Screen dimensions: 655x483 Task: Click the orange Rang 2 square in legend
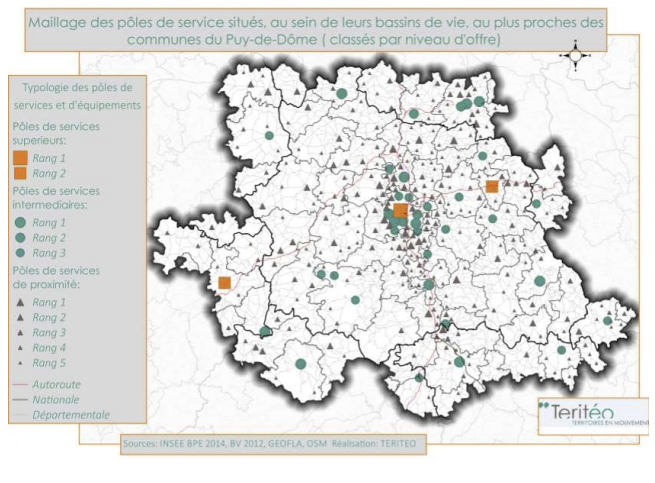pyautogui.click(x=20, y=173)
